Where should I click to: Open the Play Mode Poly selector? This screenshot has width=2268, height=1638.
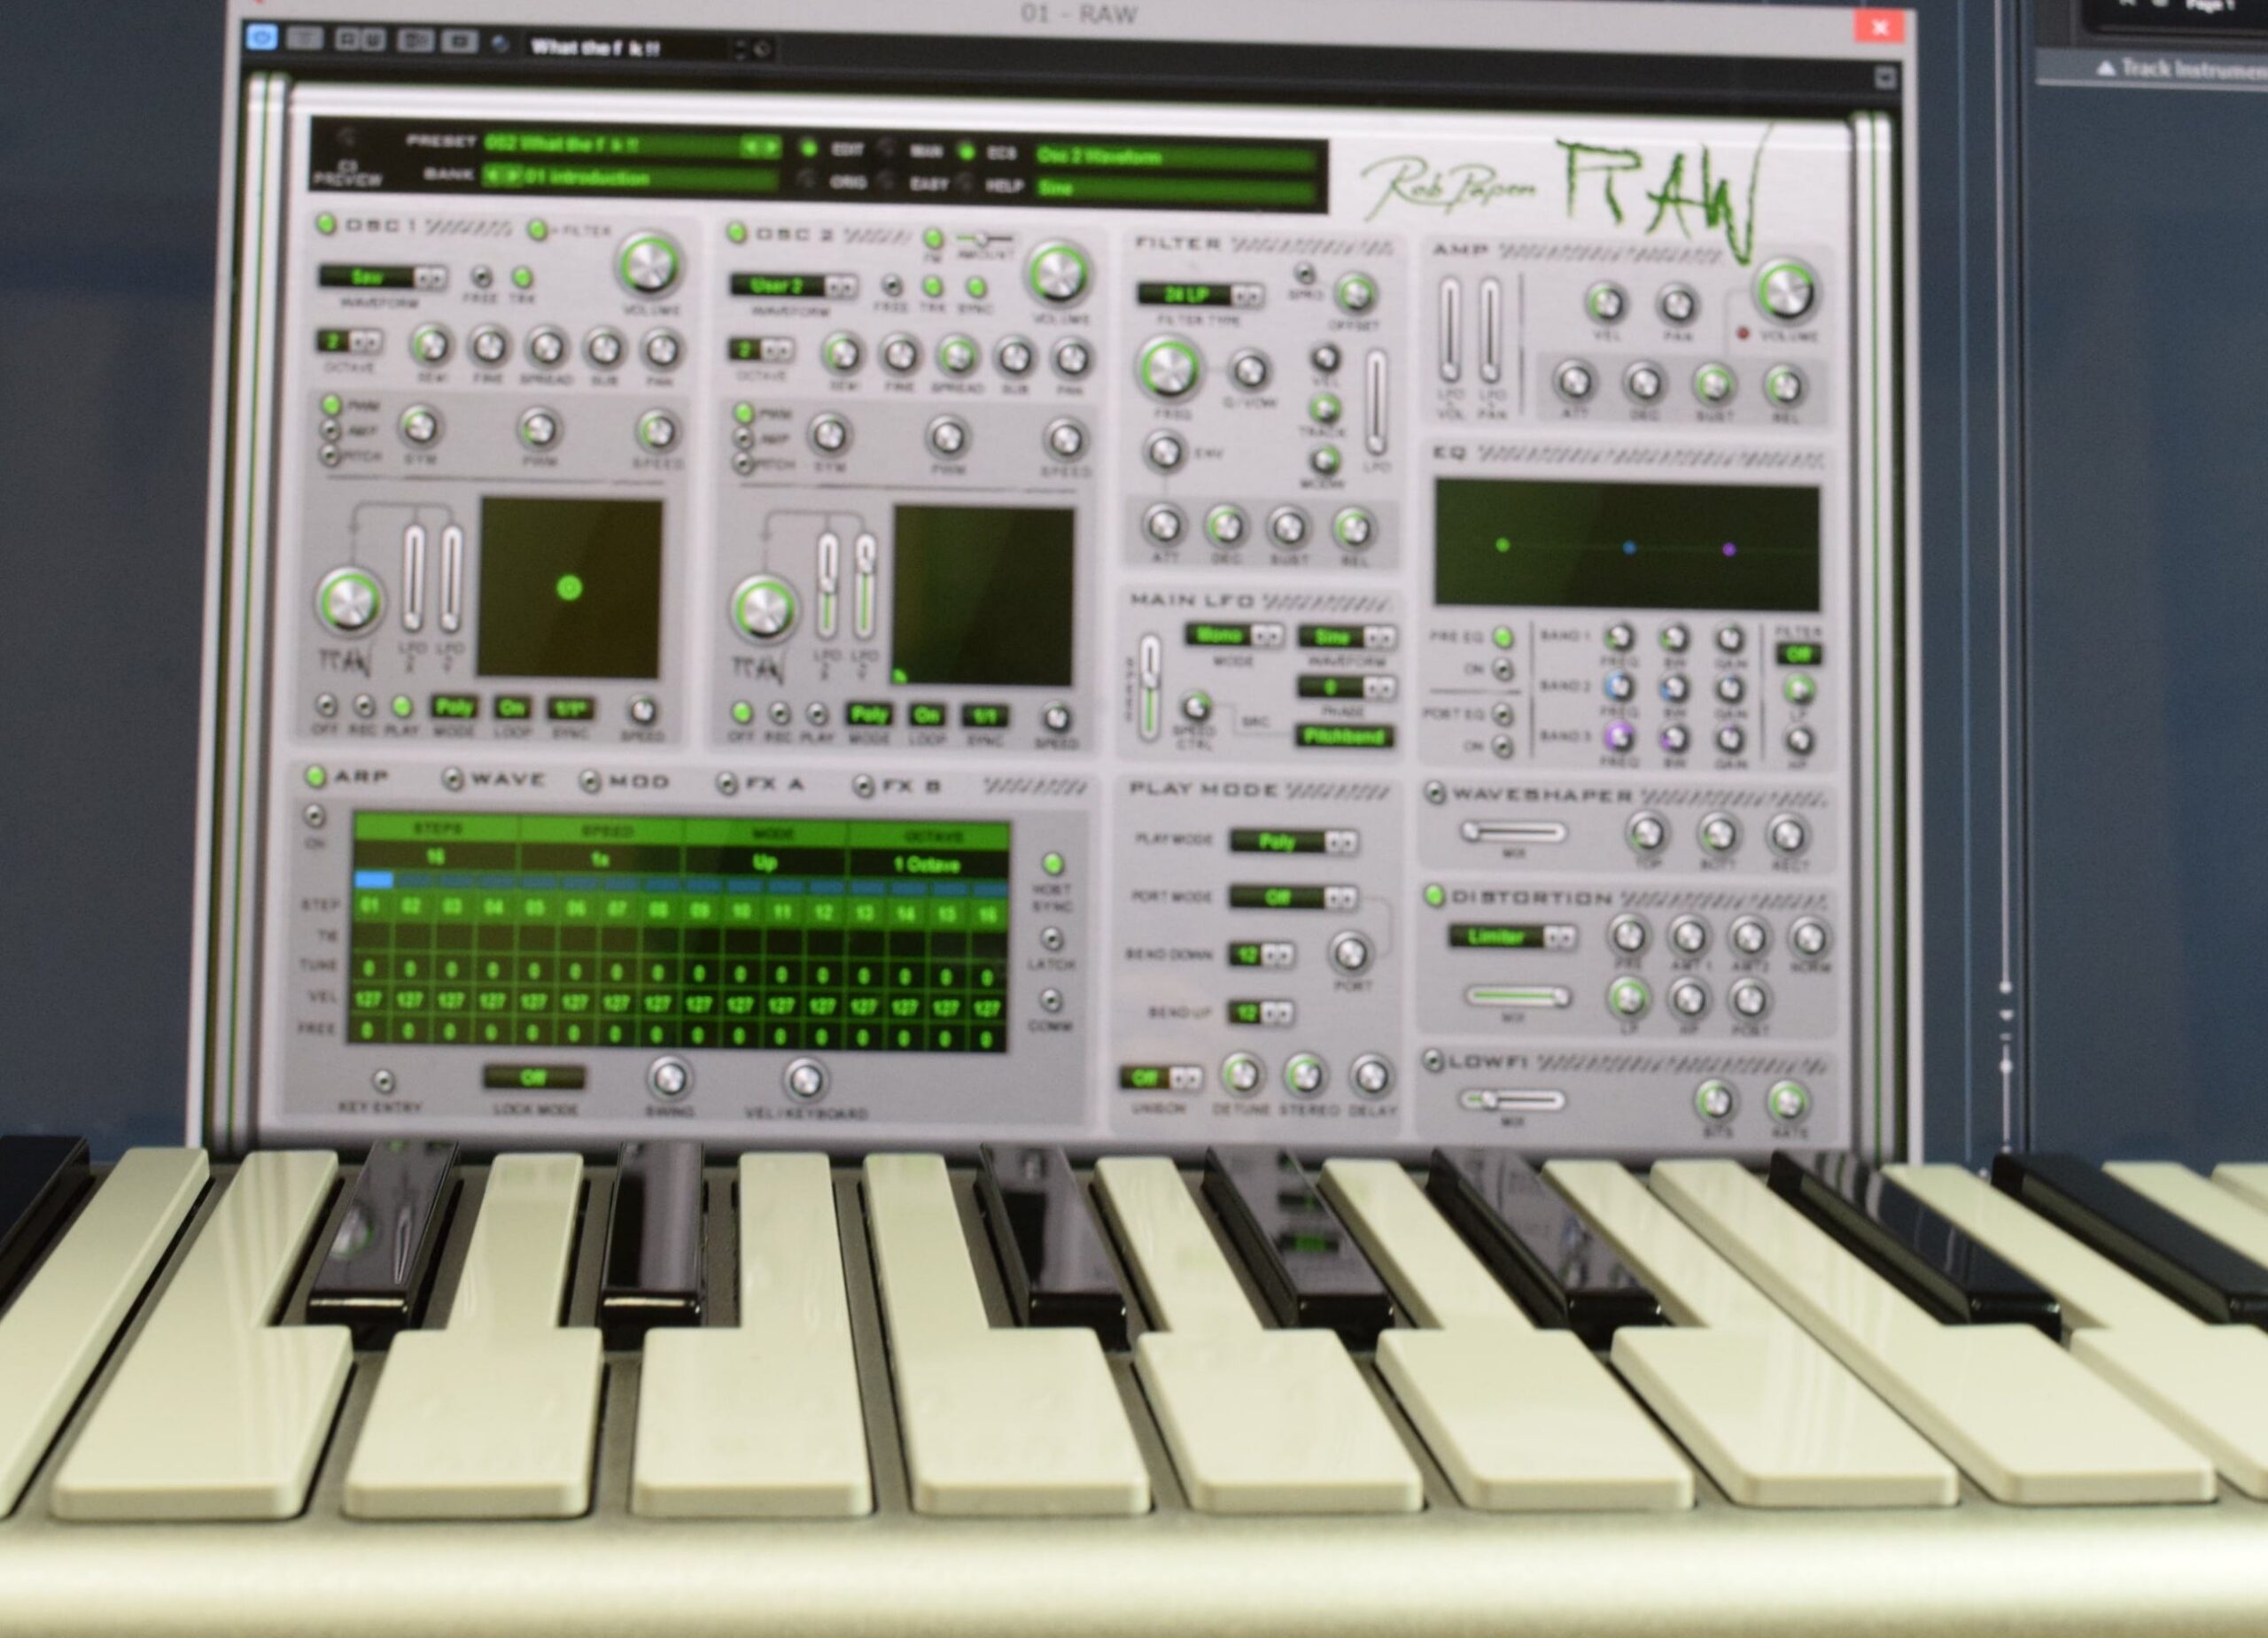[1293, 841]
